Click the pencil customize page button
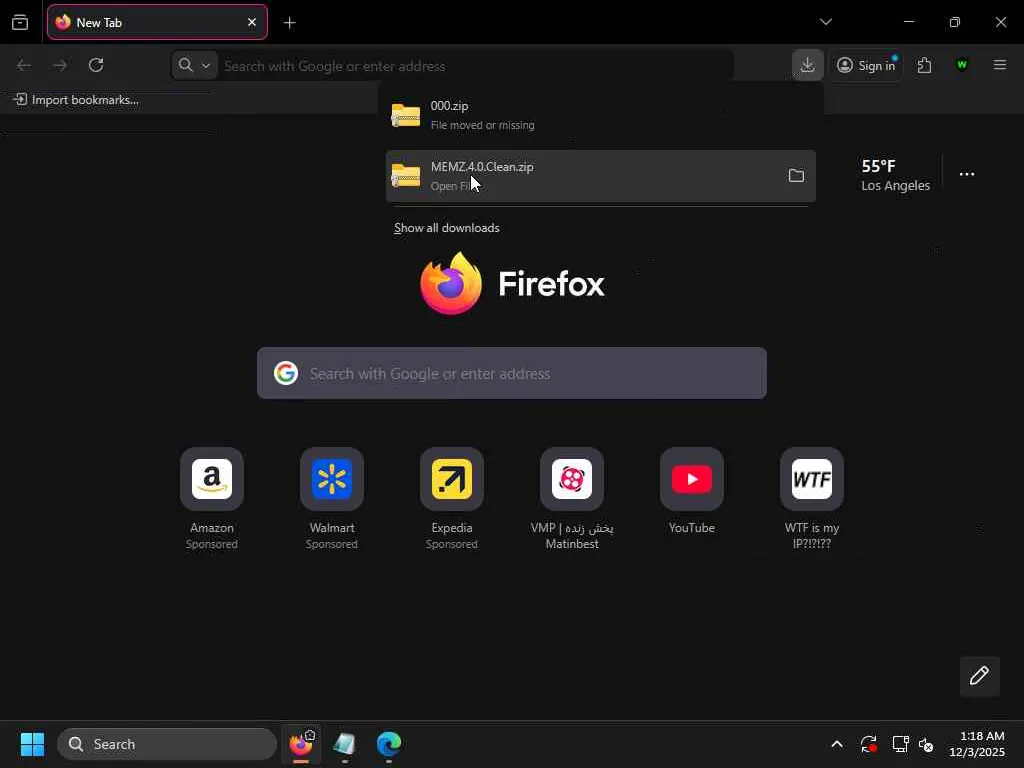Screen dimensions: 1024x768 [979, 676]
